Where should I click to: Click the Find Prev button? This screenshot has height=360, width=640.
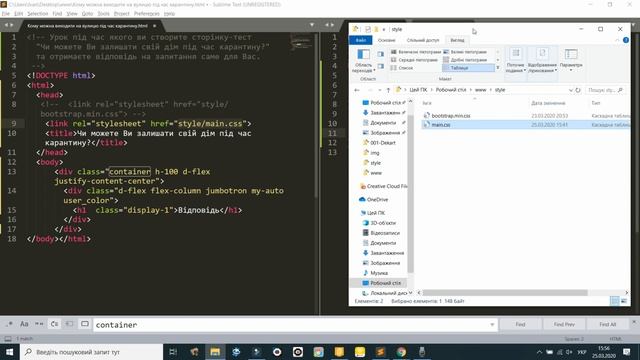pyautogui.click(x=564, y=324)
